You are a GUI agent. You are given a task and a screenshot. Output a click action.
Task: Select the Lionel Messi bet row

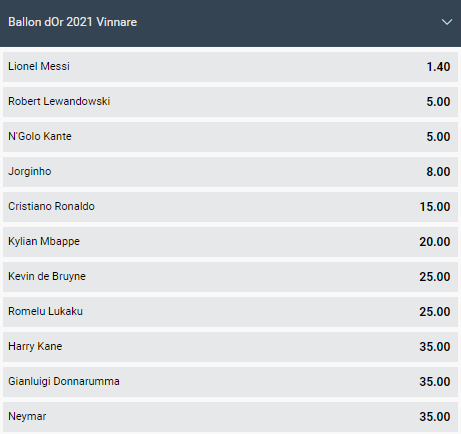(x=230, y=67)
